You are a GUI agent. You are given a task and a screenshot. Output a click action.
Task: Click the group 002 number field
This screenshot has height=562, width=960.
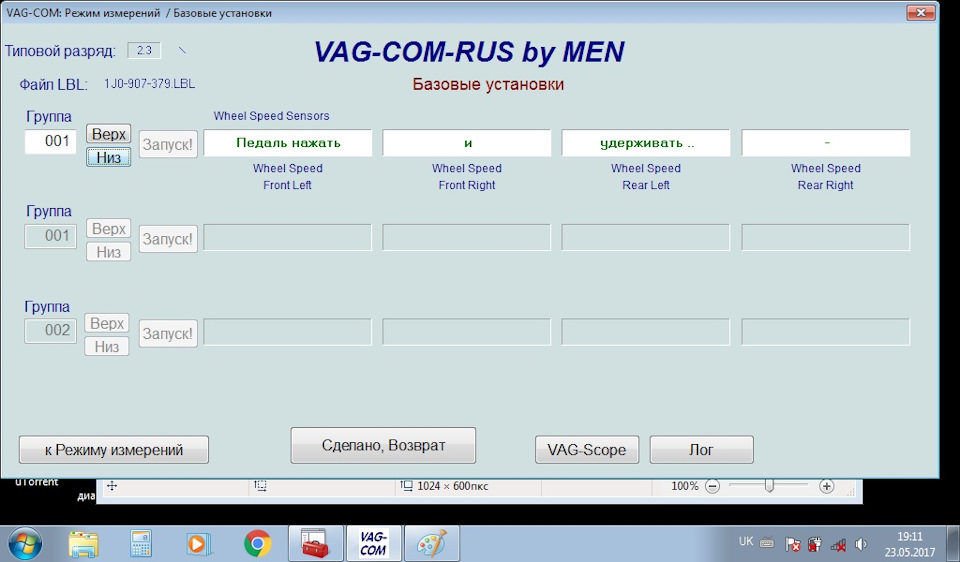point(51,331)
